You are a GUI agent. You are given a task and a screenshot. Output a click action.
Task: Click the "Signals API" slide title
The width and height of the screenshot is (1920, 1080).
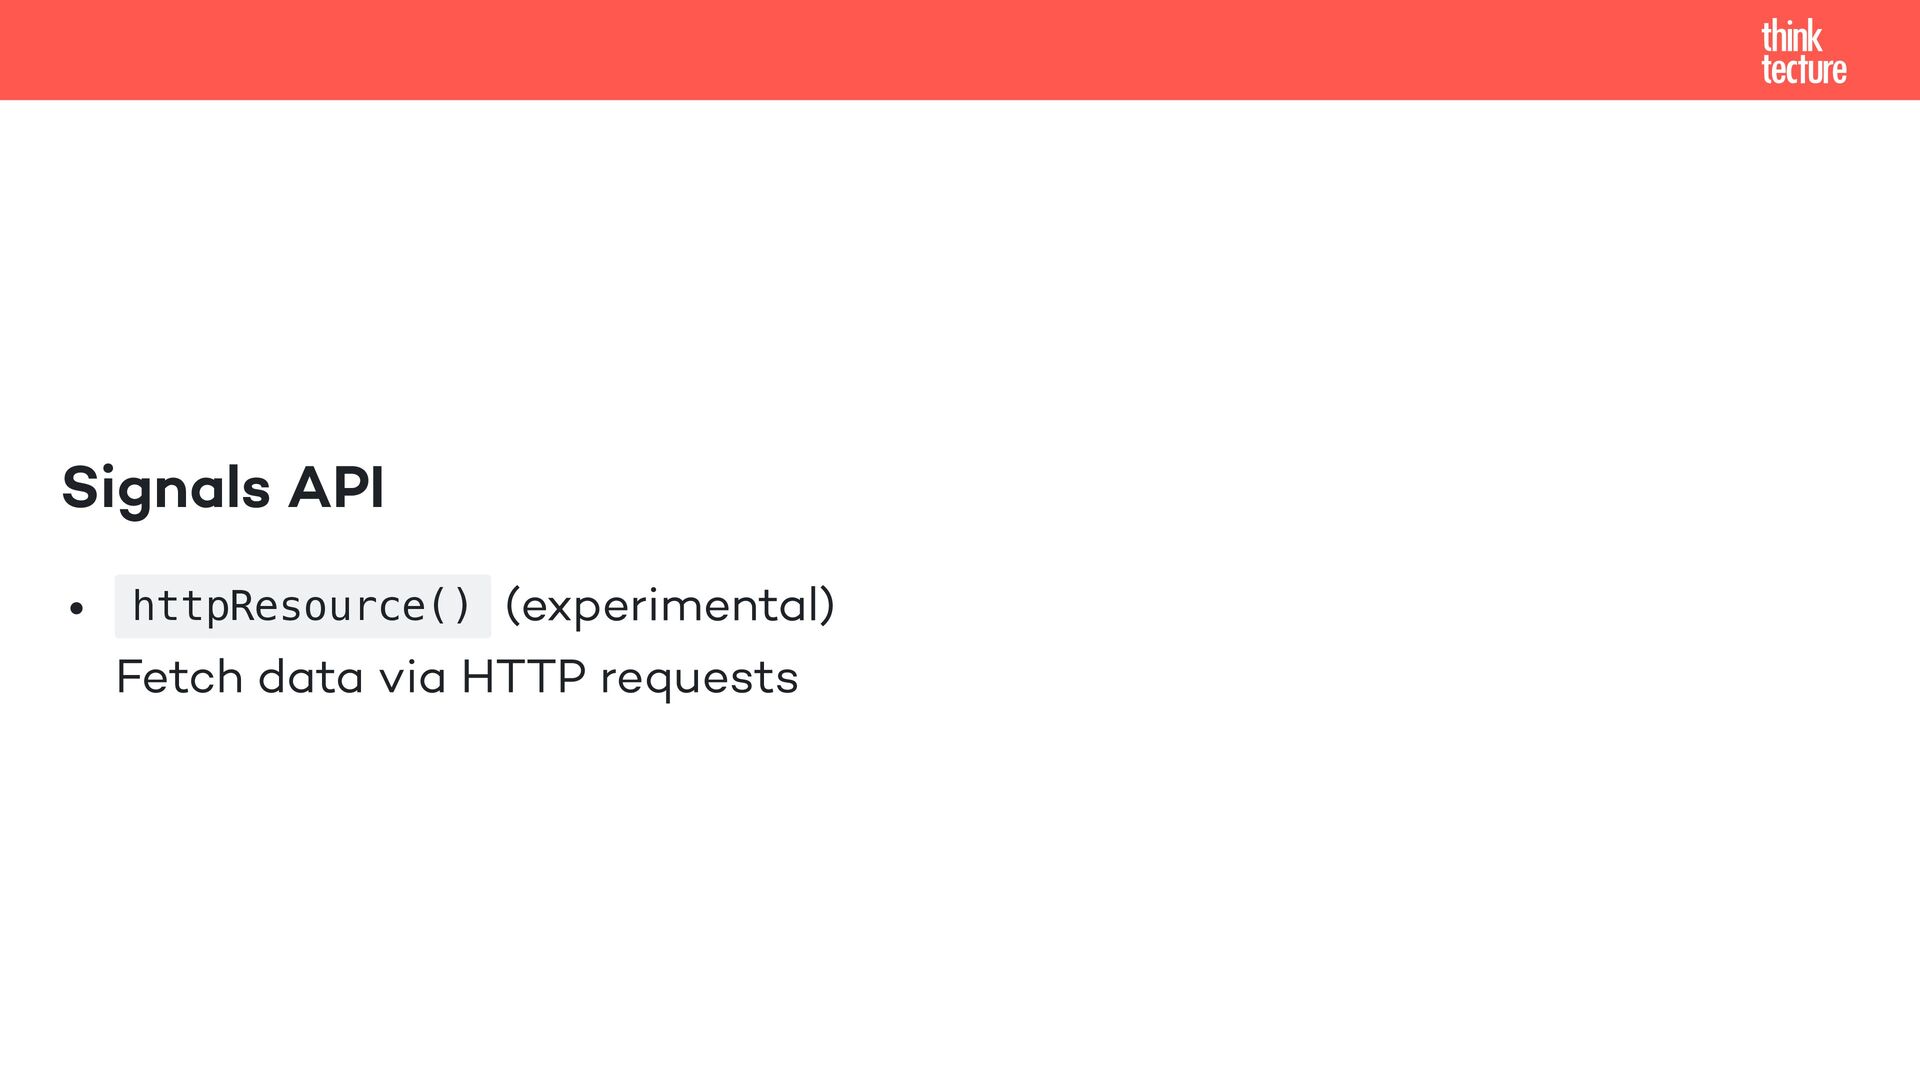223,489
